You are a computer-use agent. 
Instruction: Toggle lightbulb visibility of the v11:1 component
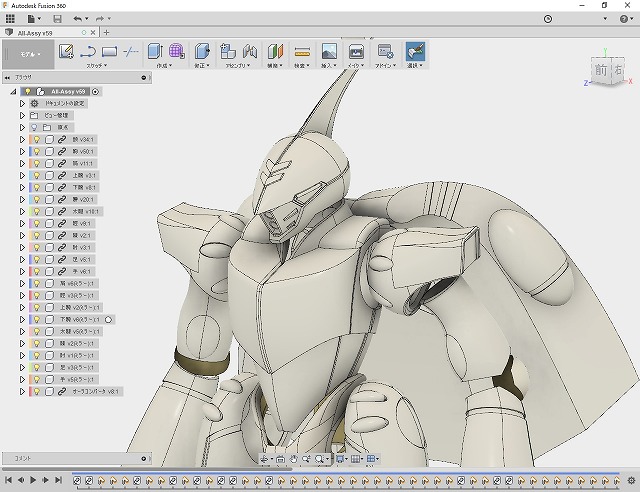click(37, 163)
